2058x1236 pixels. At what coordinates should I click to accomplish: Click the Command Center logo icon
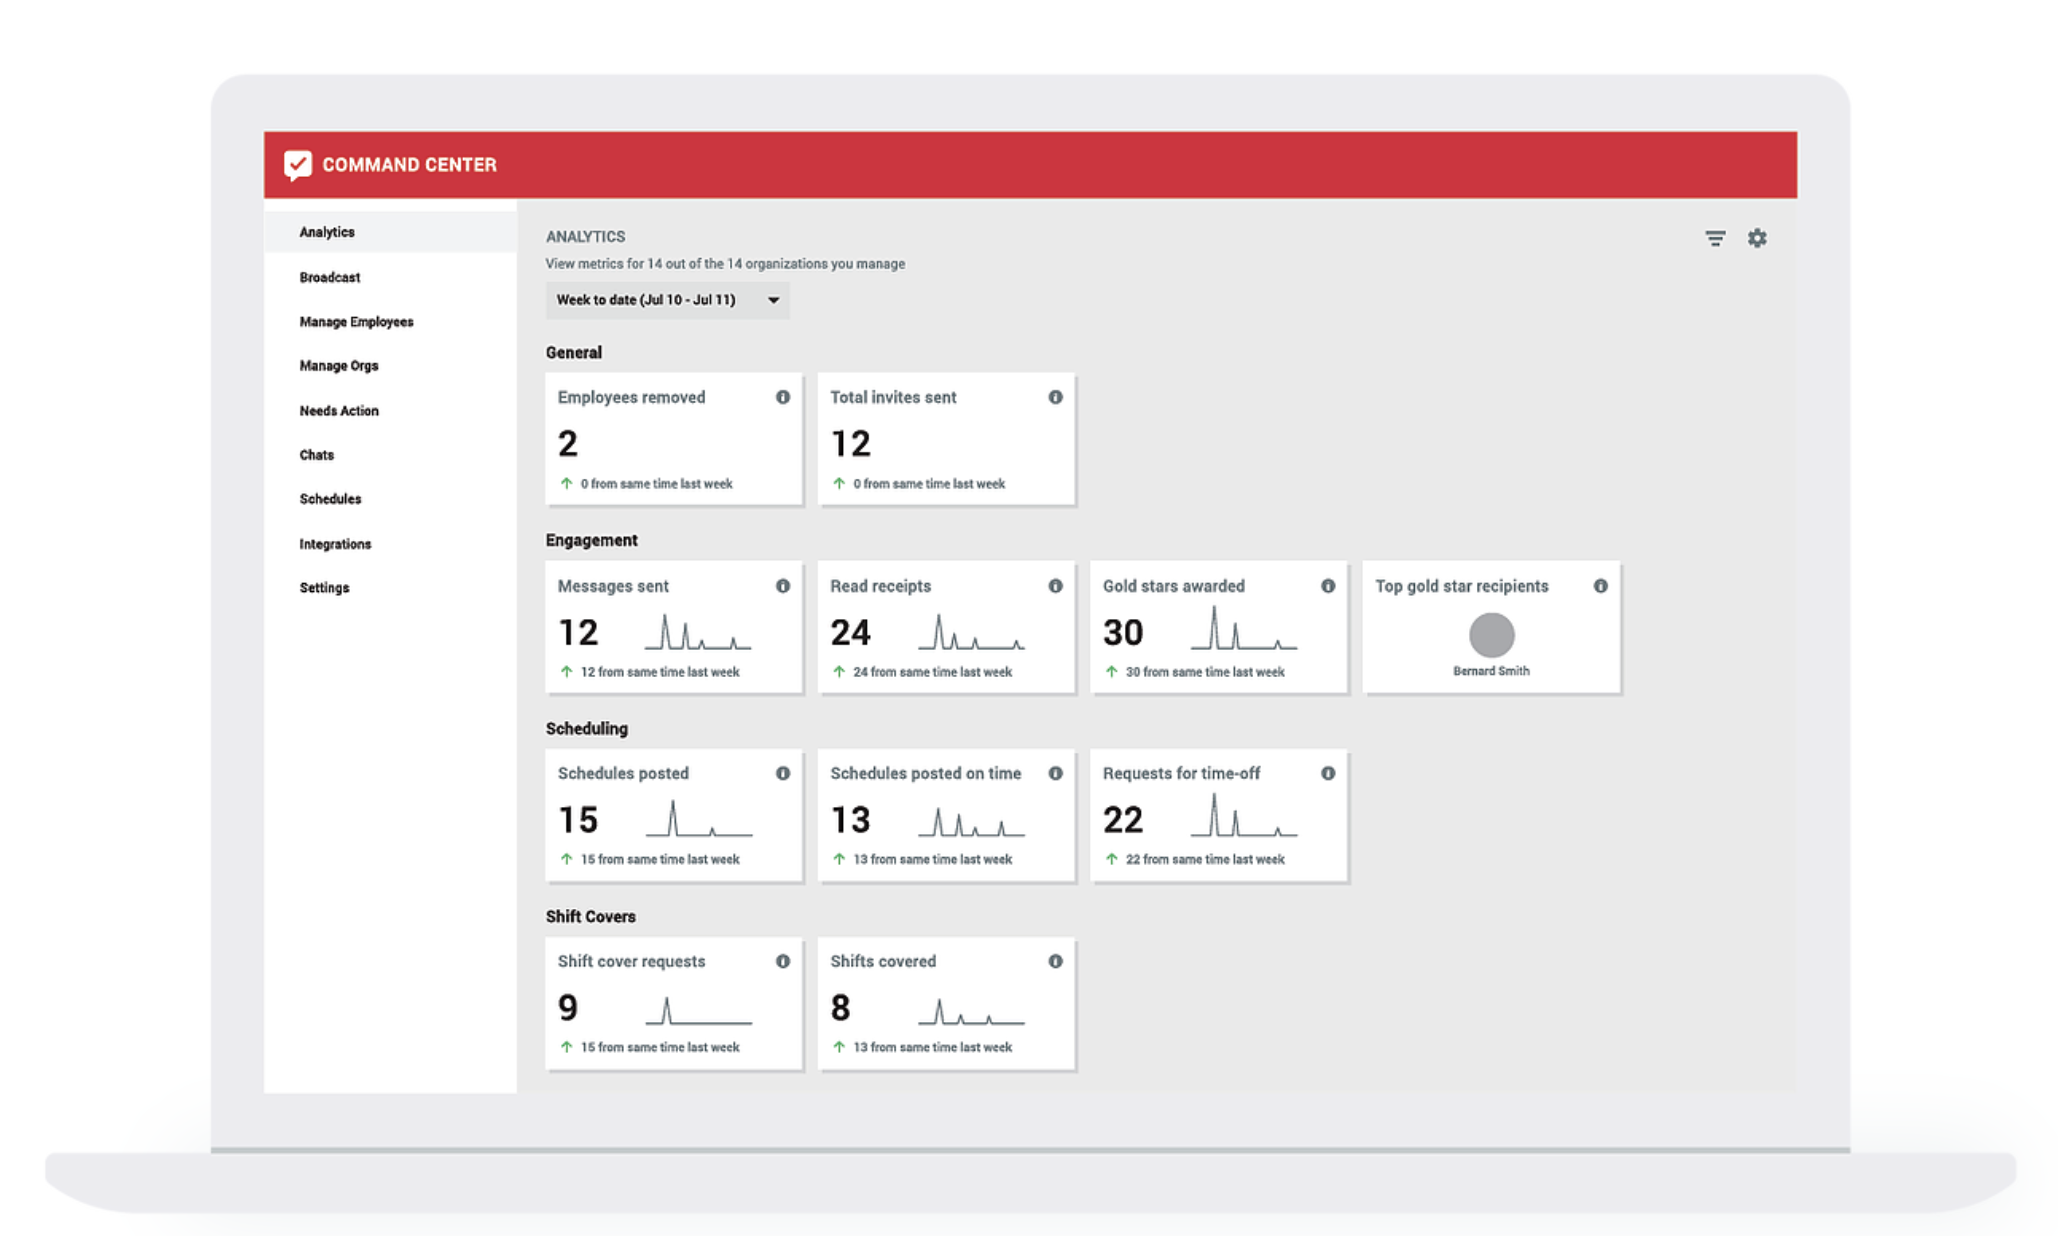pyautogui.click(x=298, y=165)
